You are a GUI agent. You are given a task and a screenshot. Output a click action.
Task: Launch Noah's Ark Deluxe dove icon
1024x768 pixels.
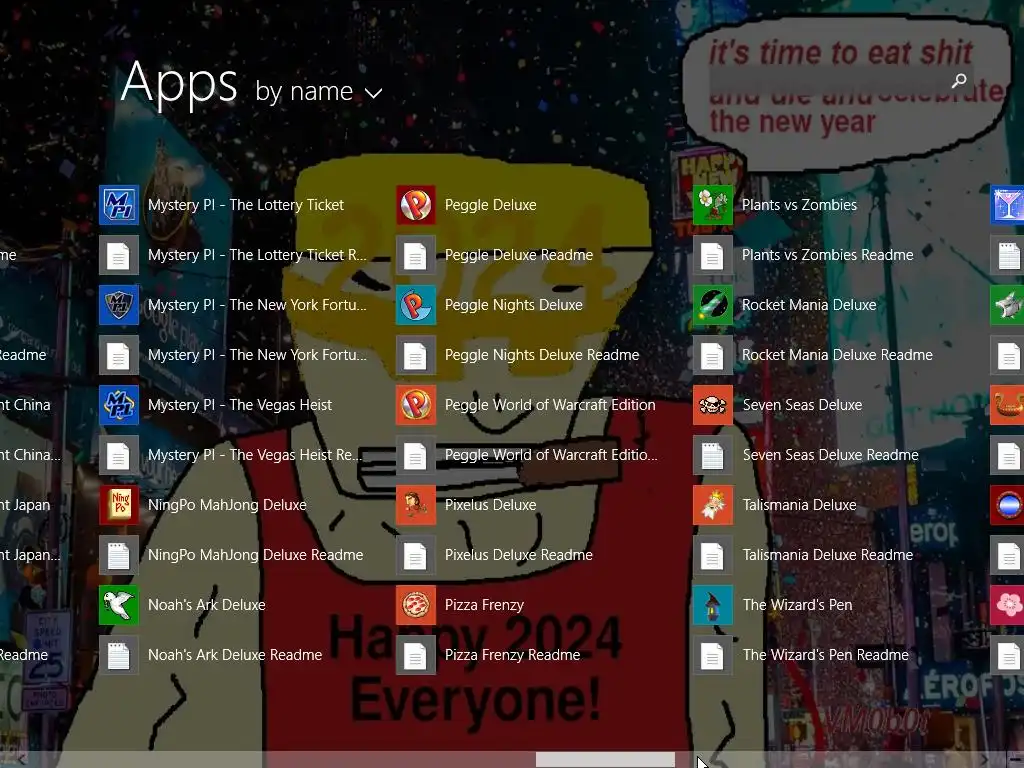[x=119, y=605]
